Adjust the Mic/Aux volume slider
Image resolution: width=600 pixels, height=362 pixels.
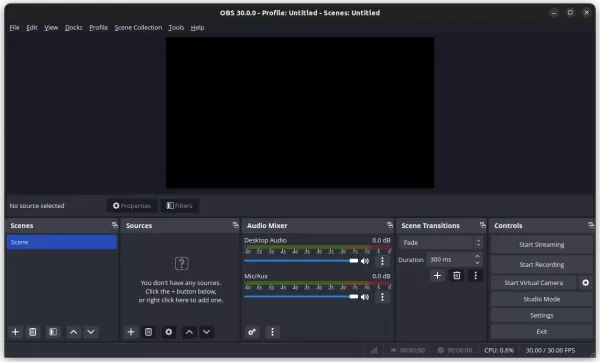click(x=301, y=297)
